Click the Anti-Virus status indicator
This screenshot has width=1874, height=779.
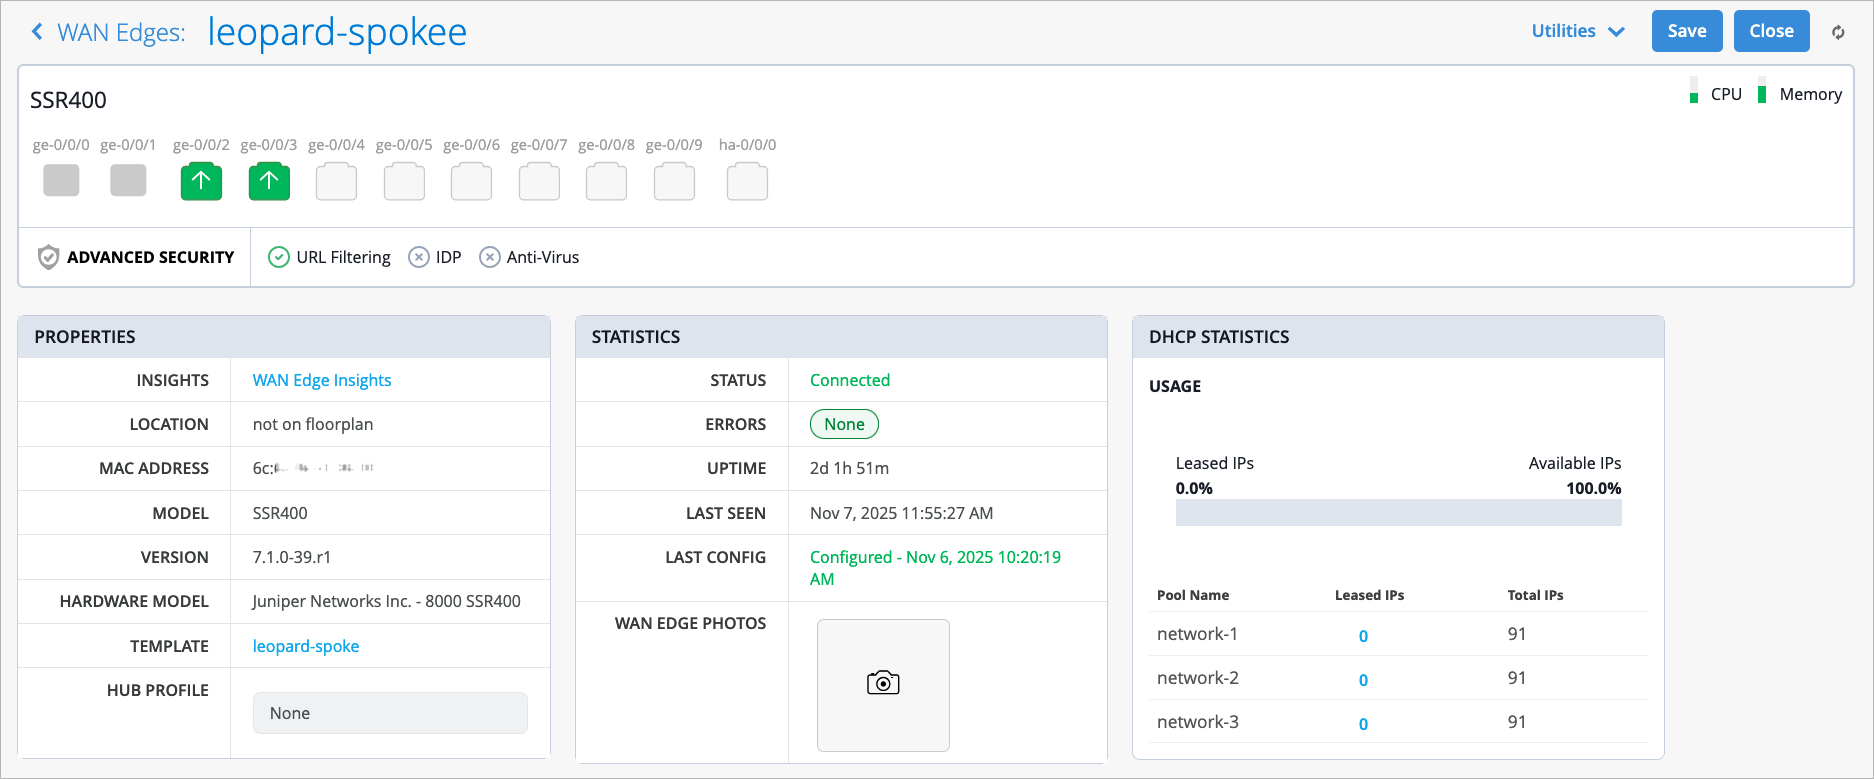[x=490, y=257]
